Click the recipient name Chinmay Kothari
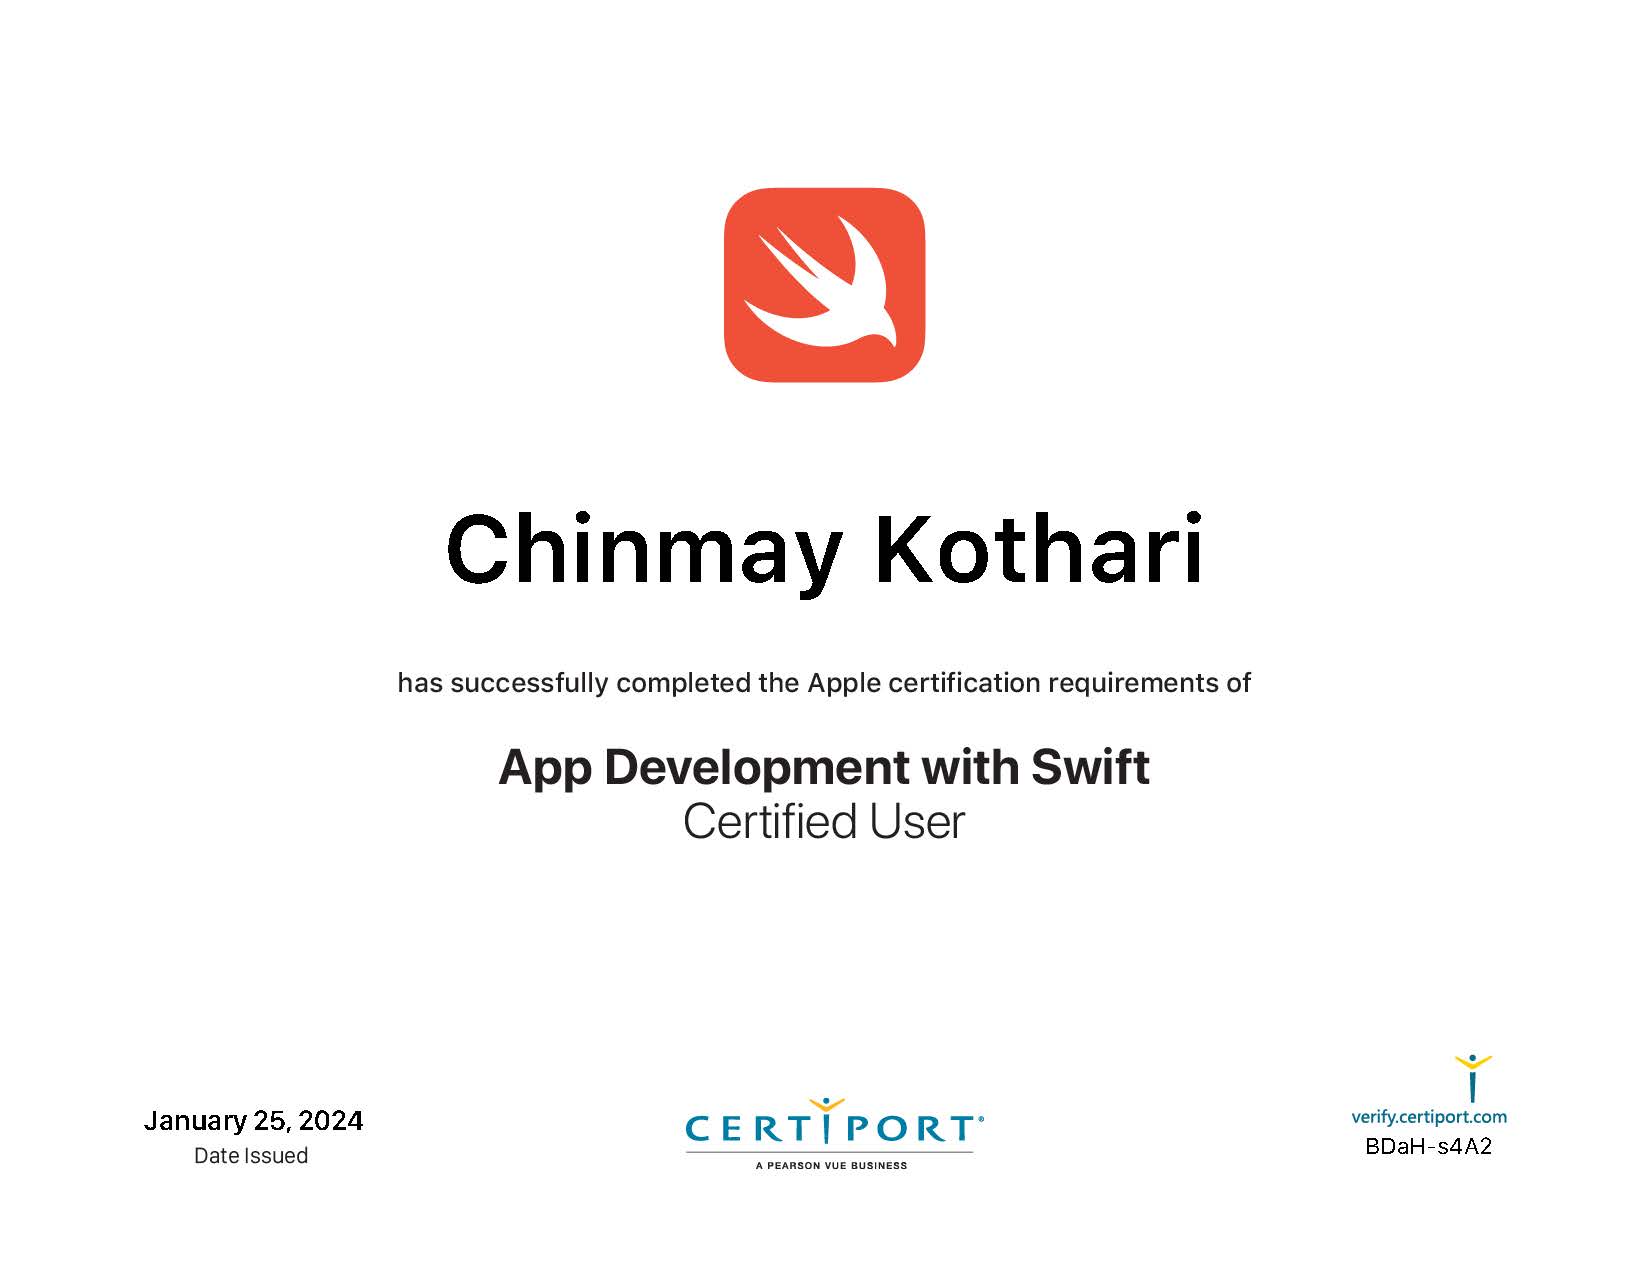 (x=824, y=550)
